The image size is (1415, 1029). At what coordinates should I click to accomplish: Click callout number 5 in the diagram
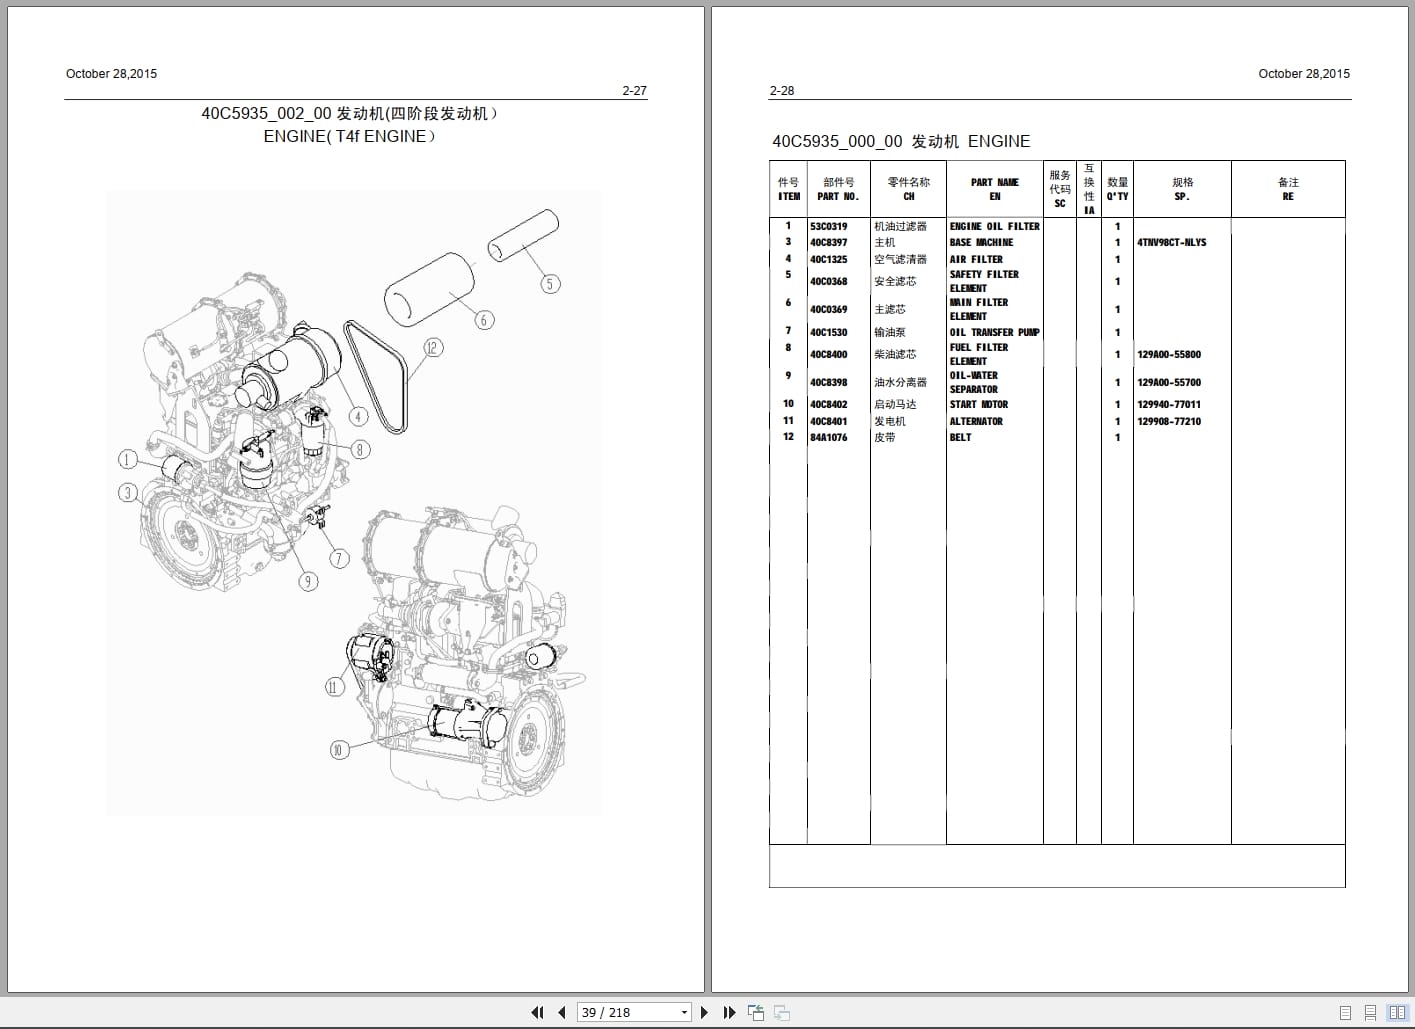tap(549, 284)
